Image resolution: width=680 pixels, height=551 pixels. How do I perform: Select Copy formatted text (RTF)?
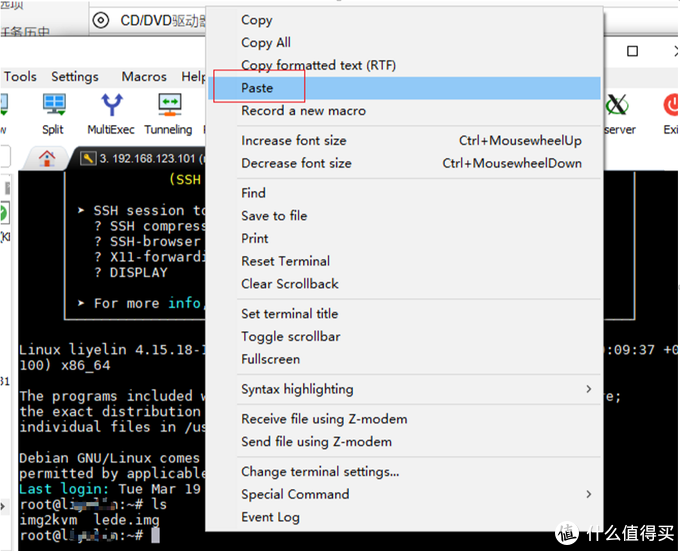coord(404,65)
